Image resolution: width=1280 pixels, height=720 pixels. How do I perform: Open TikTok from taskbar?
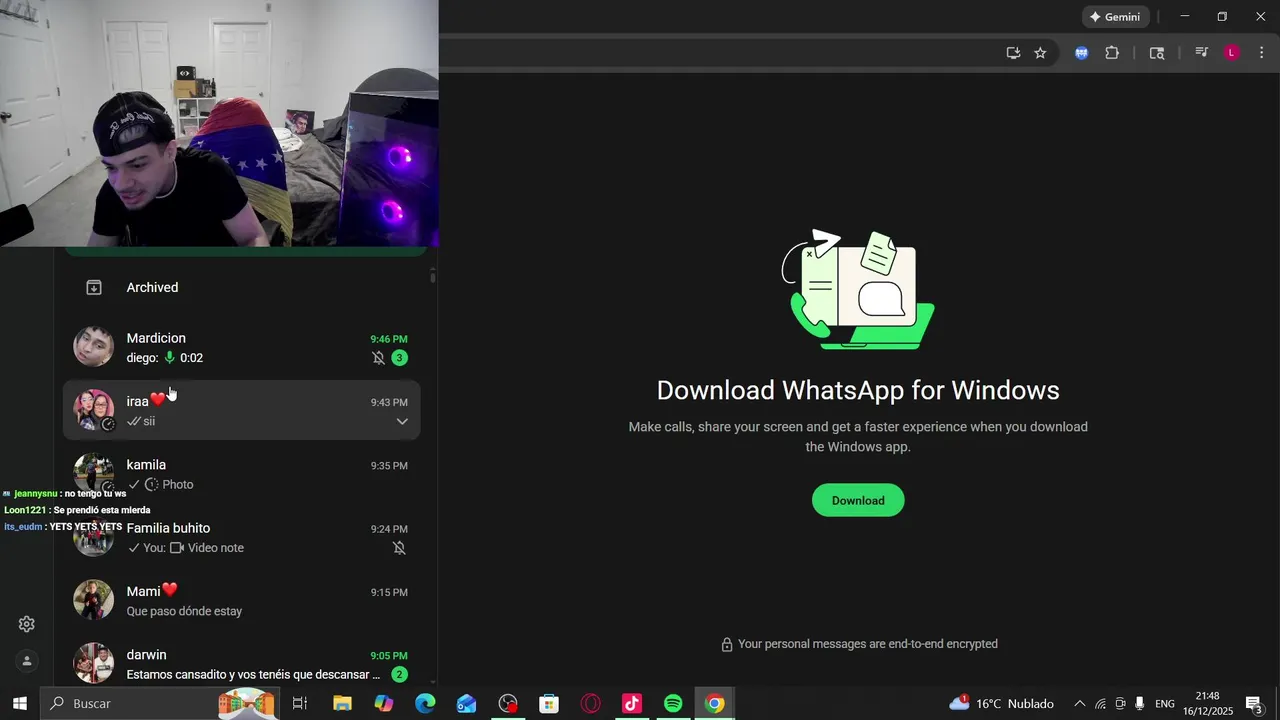click(x=632, y=704)
